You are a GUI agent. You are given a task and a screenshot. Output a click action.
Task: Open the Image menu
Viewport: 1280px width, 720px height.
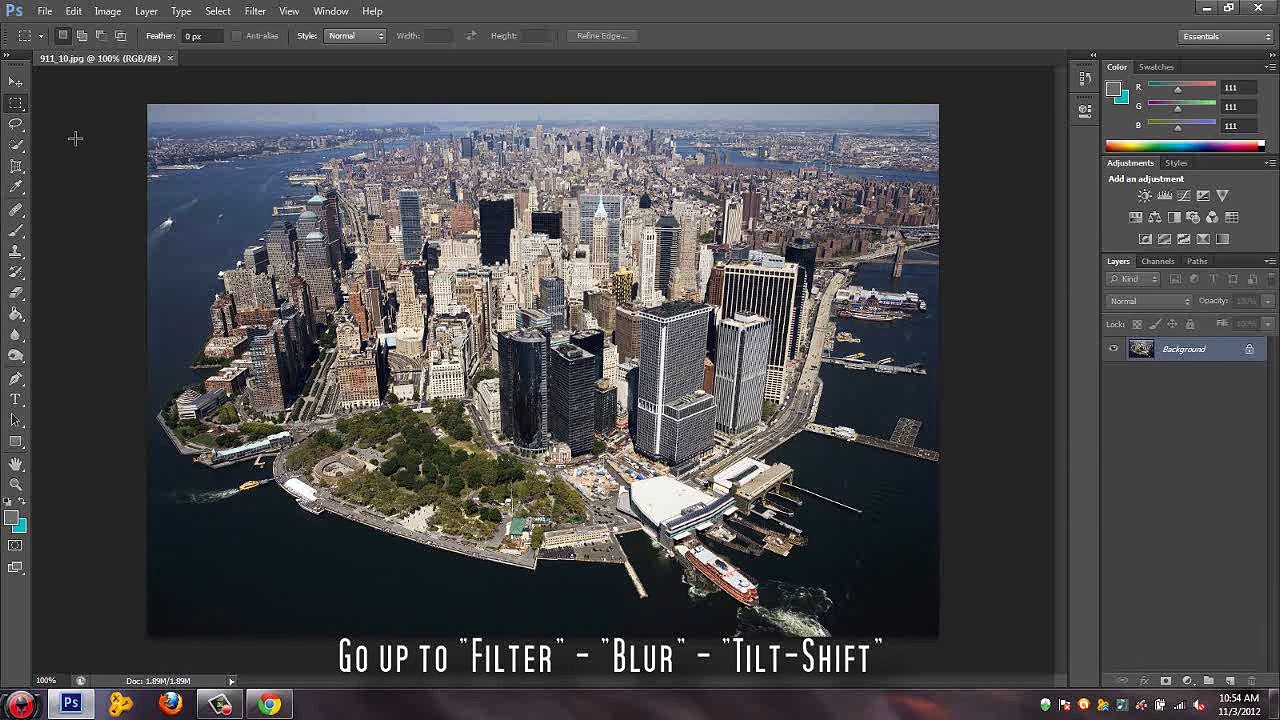107,11
